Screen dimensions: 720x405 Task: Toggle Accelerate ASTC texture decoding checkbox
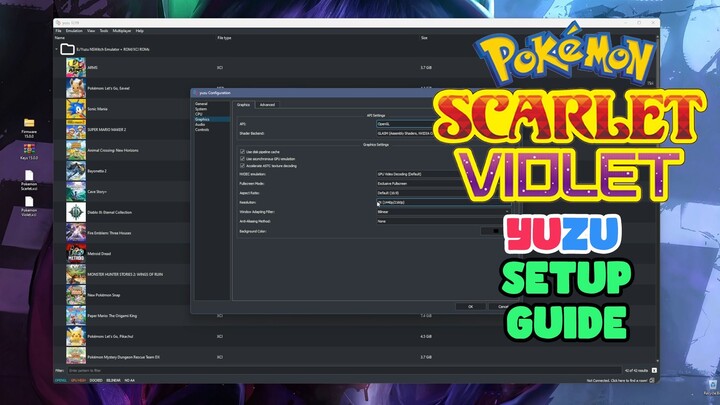pyautogui.click(x=242, y=165)
